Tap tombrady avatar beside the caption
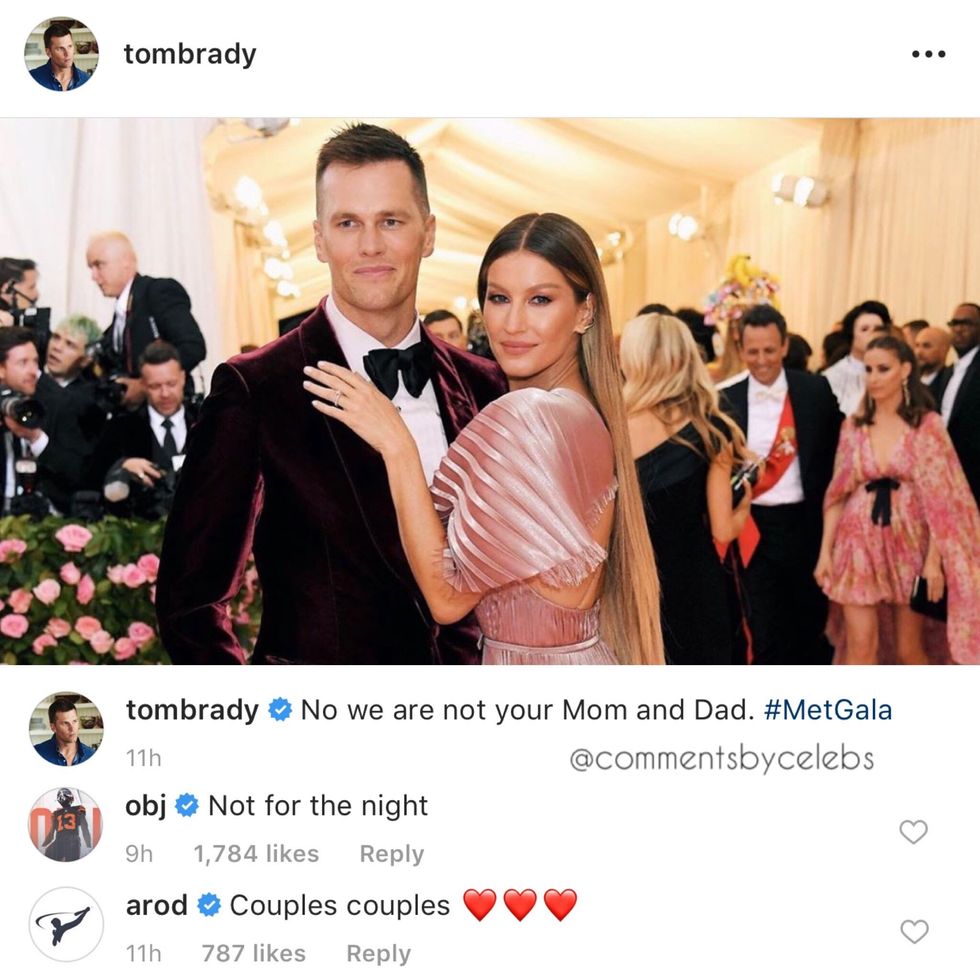This screenshot has width=980, height=980. click(66, 729)
